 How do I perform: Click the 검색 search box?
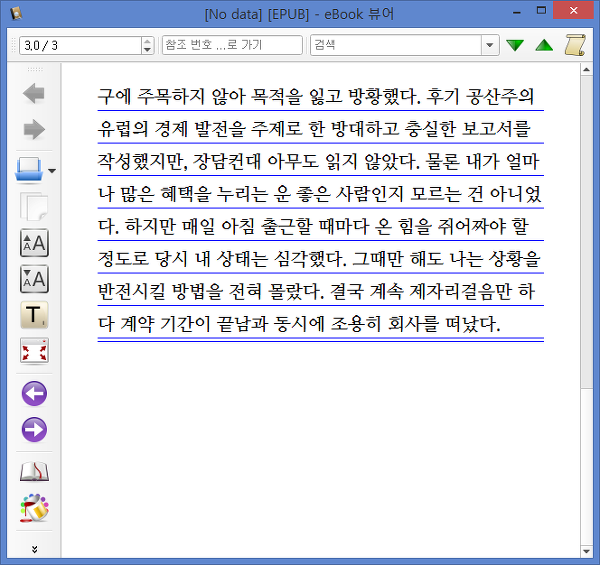click(x=396, y=45)
